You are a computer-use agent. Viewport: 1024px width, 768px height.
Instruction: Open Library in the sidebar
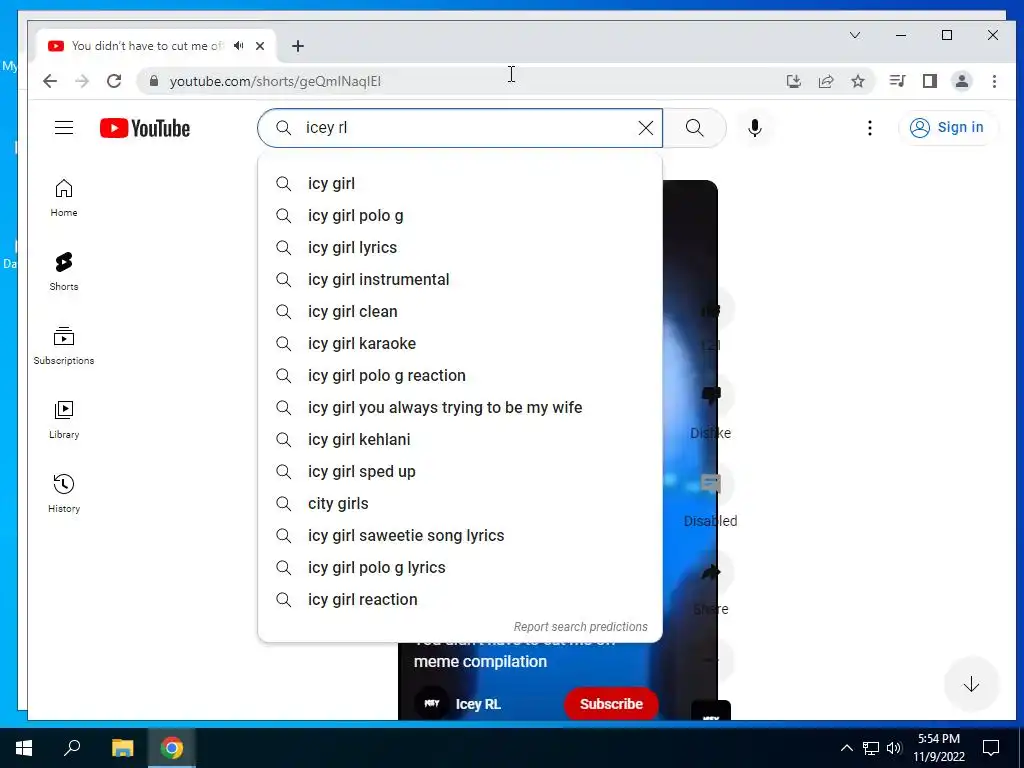[x=64, y=420]
